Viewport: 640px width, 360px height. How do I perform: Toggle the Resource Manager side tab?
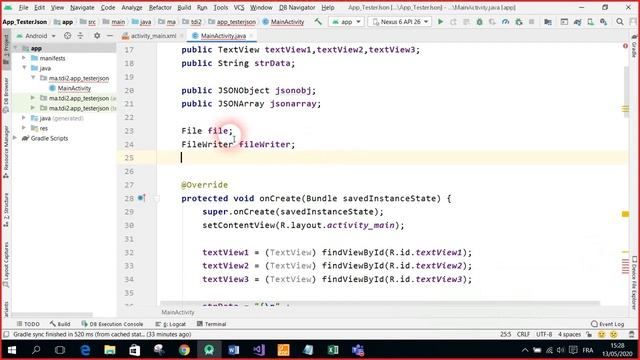click(x=6, y=151)
